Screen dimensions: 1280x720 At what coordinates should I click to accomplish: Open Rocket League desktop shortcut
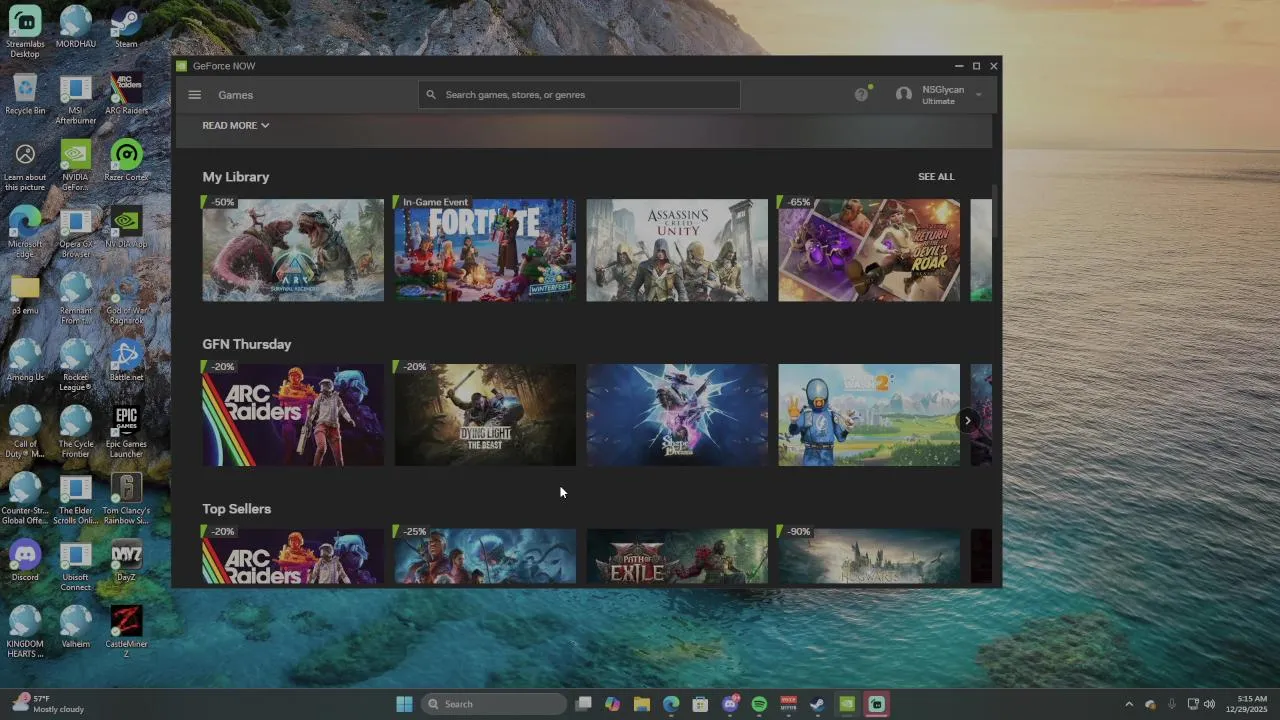tap(76, 366)
